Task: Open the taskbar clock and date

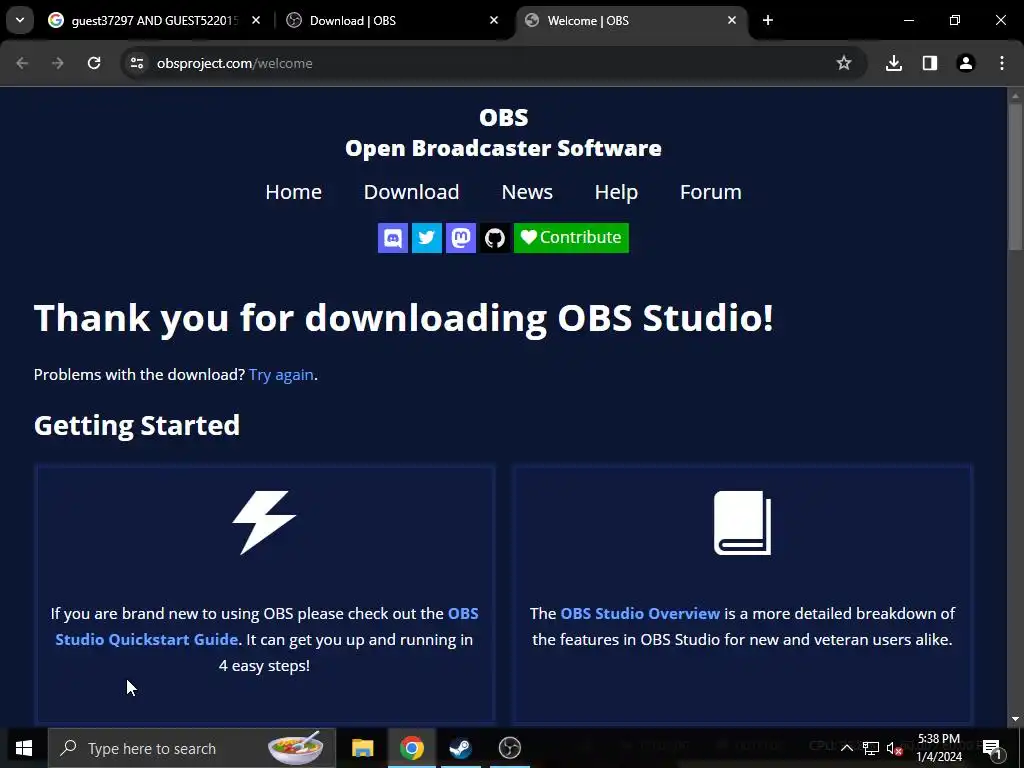Action: tap(939, 748)
